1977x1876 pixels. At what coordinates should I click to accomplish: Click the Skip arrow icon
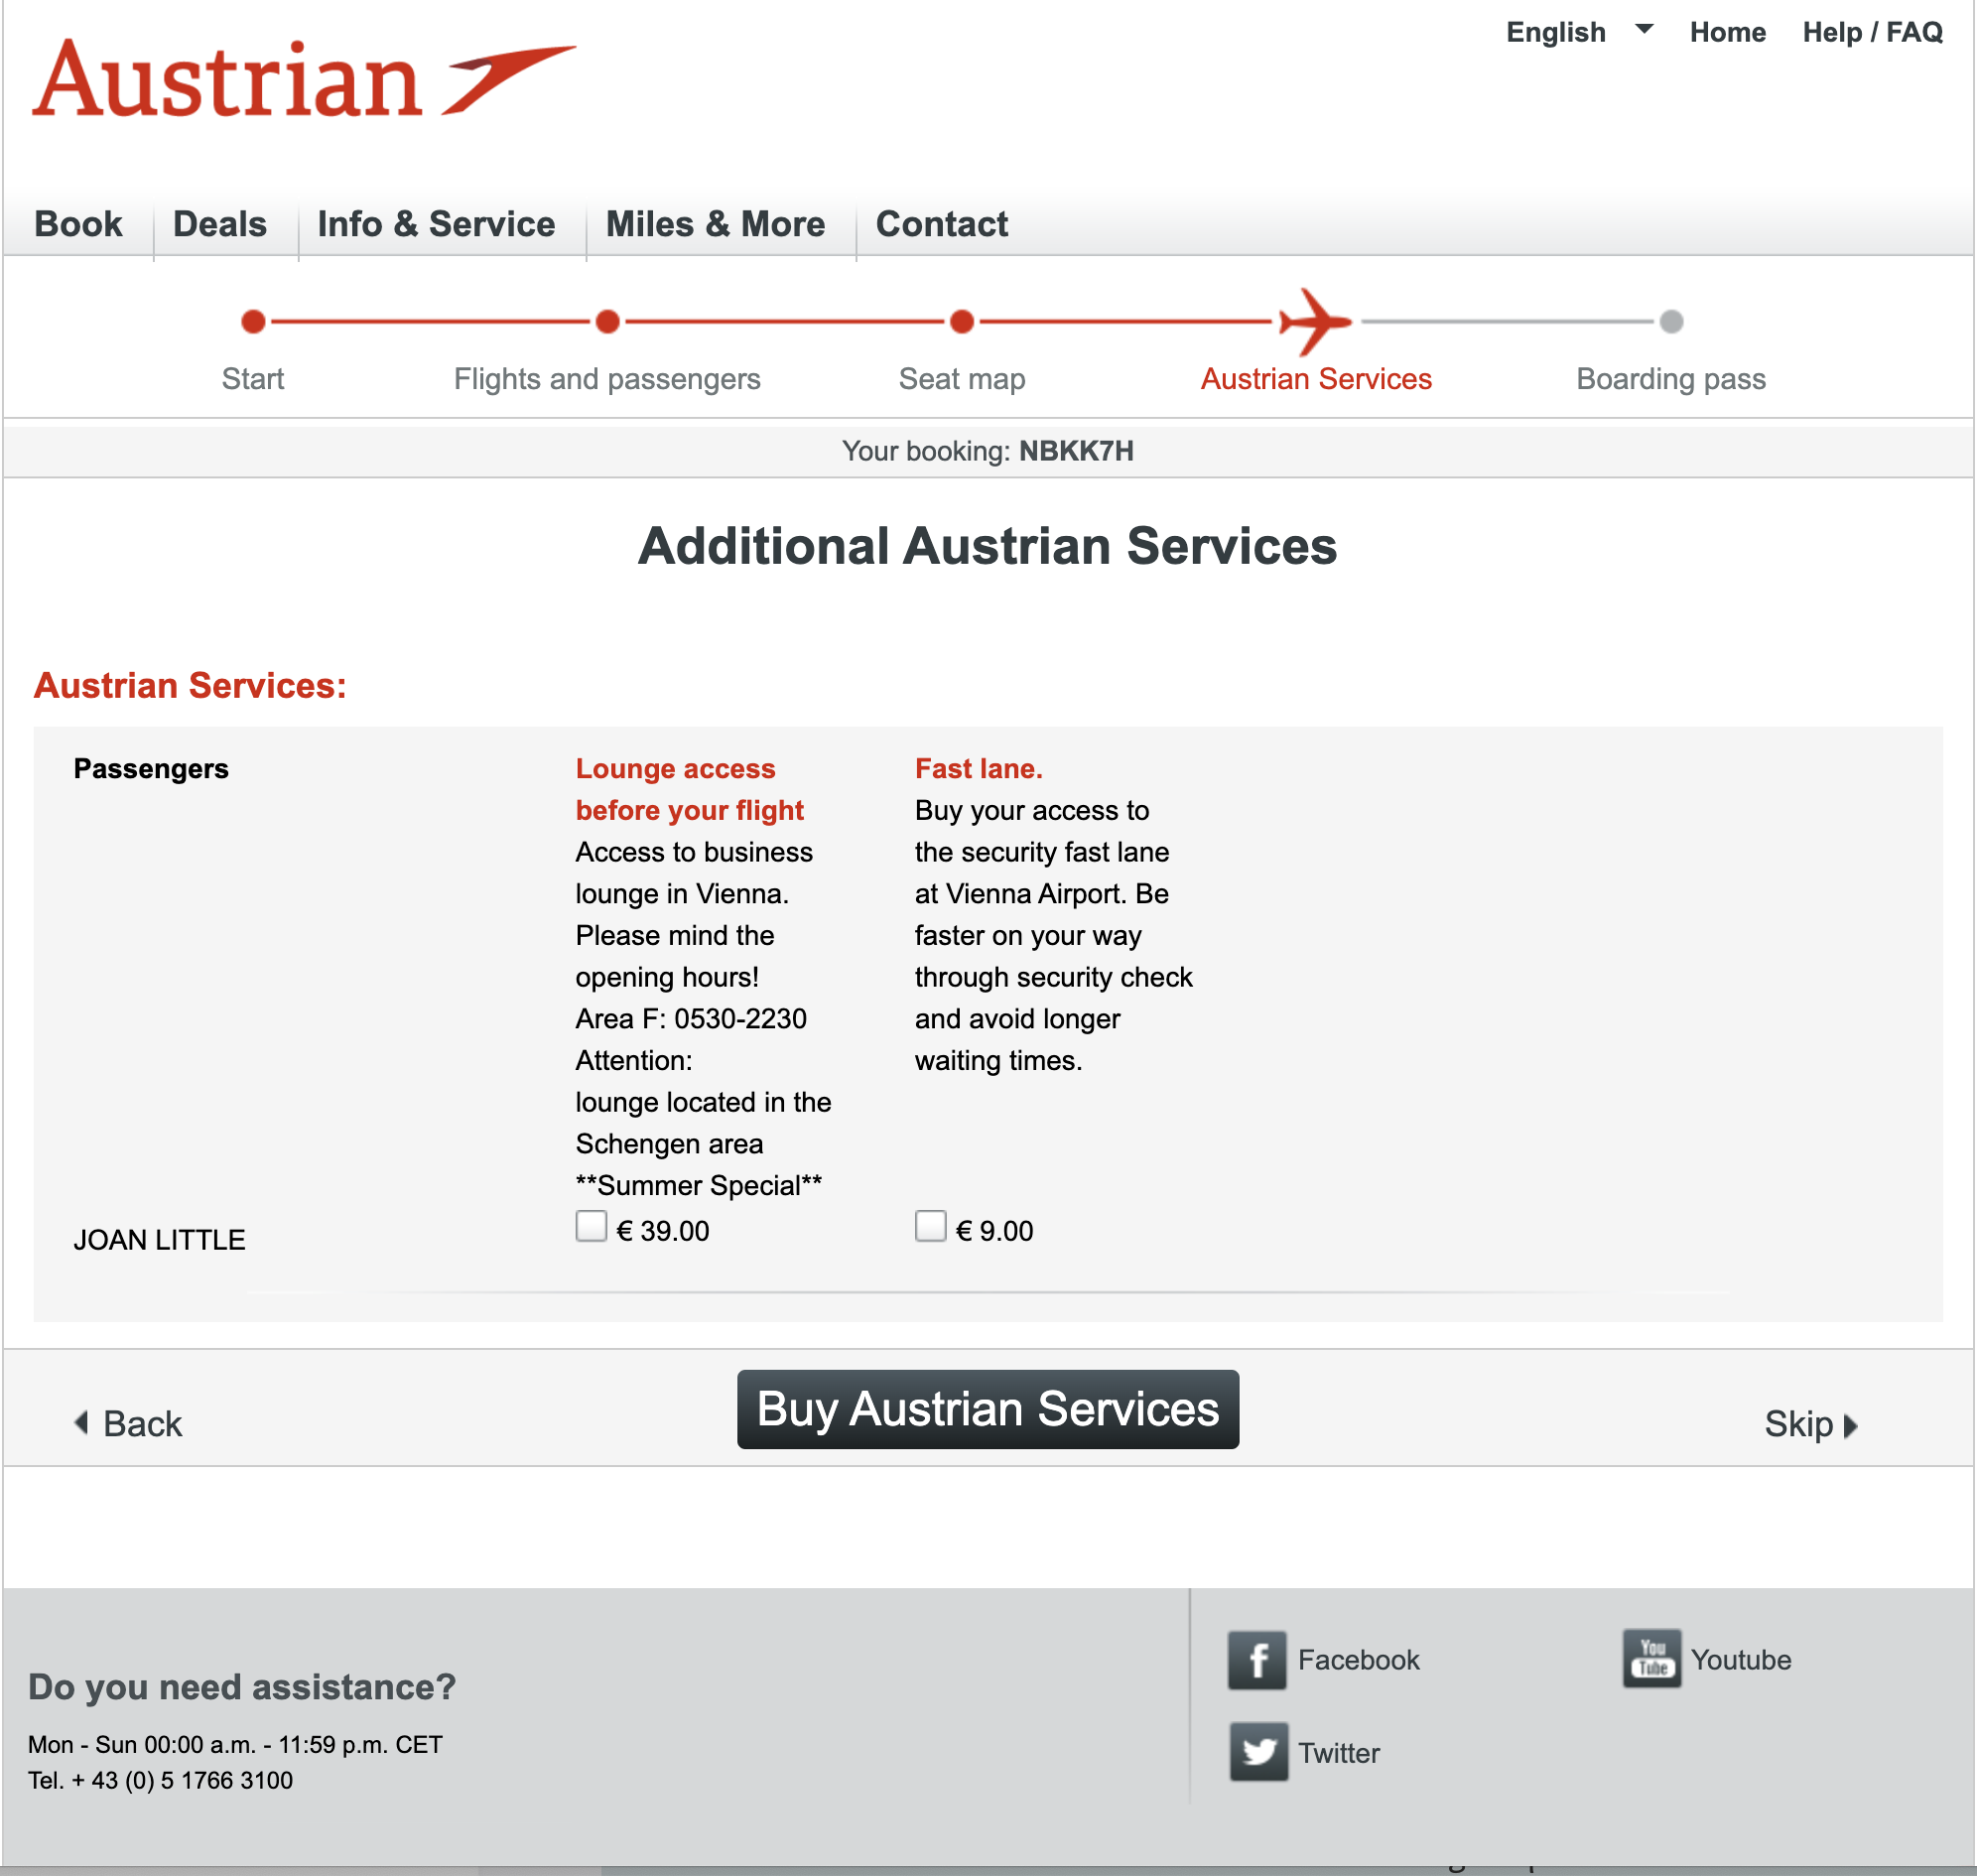click(1850, 1425)
